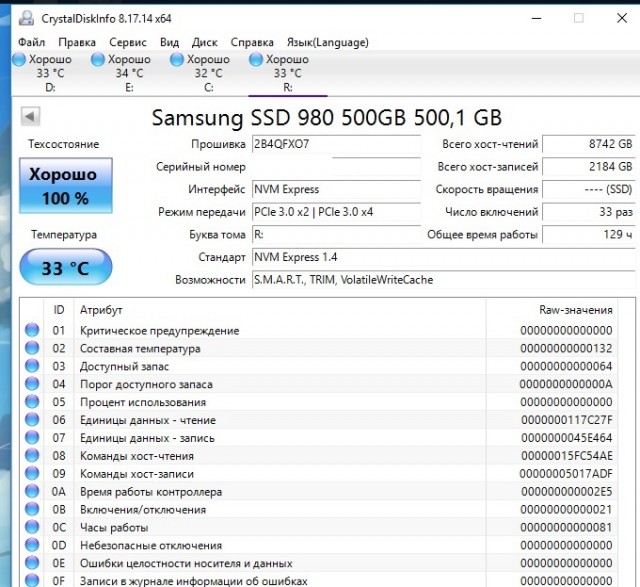Click status icon of row 0E Ошибки целостности
The height and width of the screenshot is (587, 640).
[32, 563]
